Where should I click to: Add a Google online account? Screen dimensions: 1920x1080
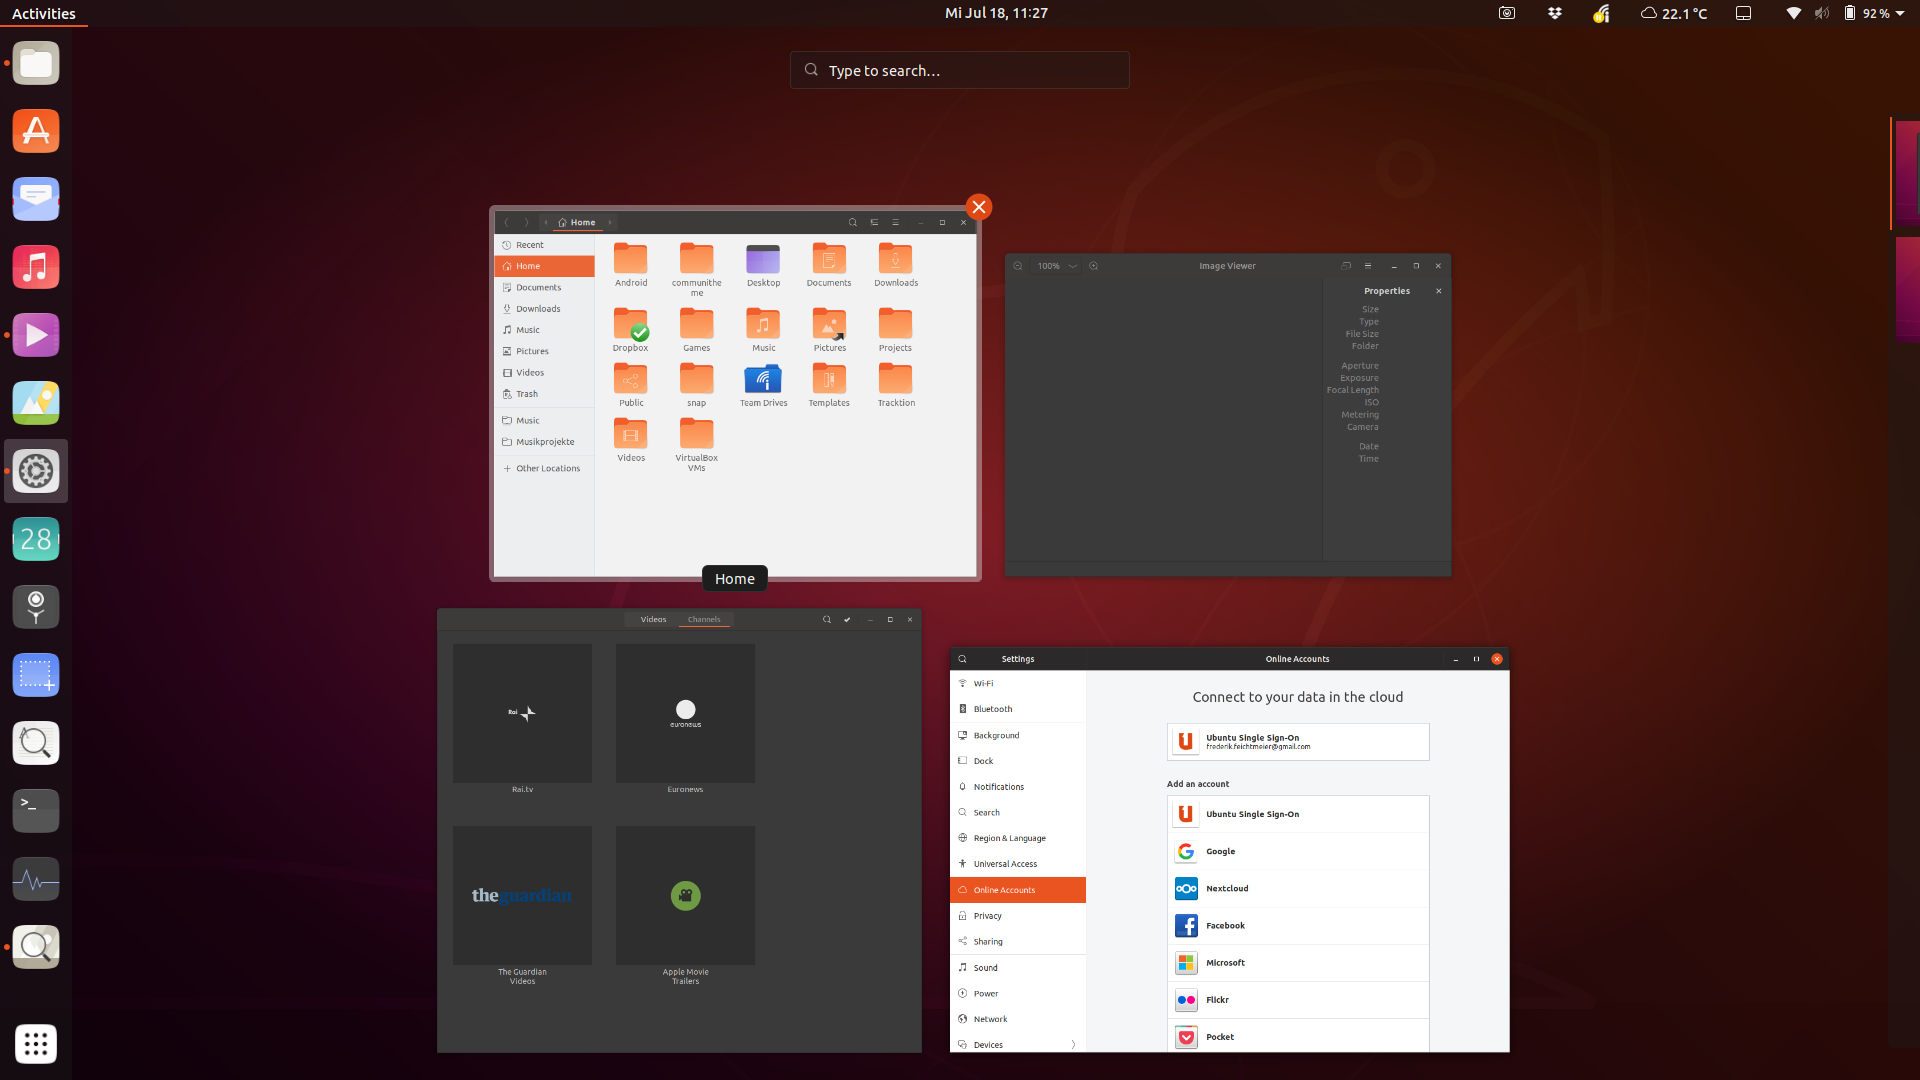[1298, 851]
